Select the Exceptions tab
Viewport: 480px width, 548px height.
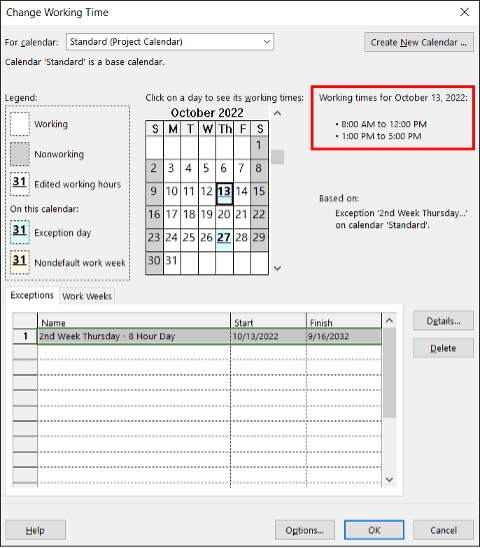(x=32, y=295)
